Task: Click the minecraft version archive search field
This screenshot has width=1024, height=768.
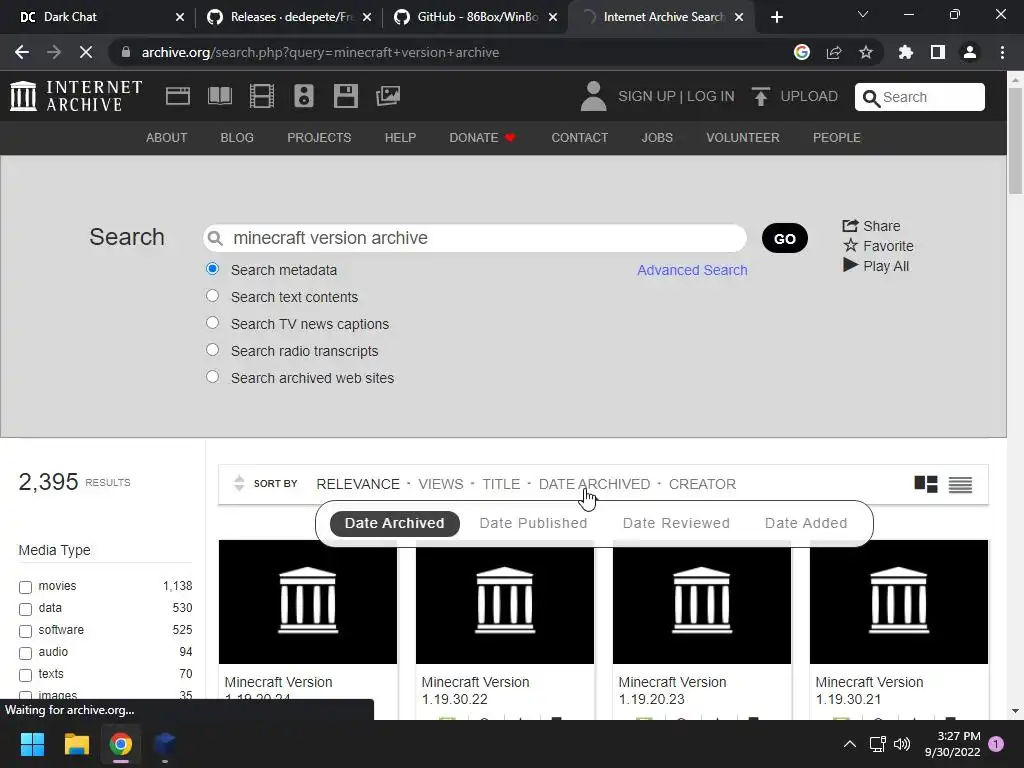Action: coord(475,238)
